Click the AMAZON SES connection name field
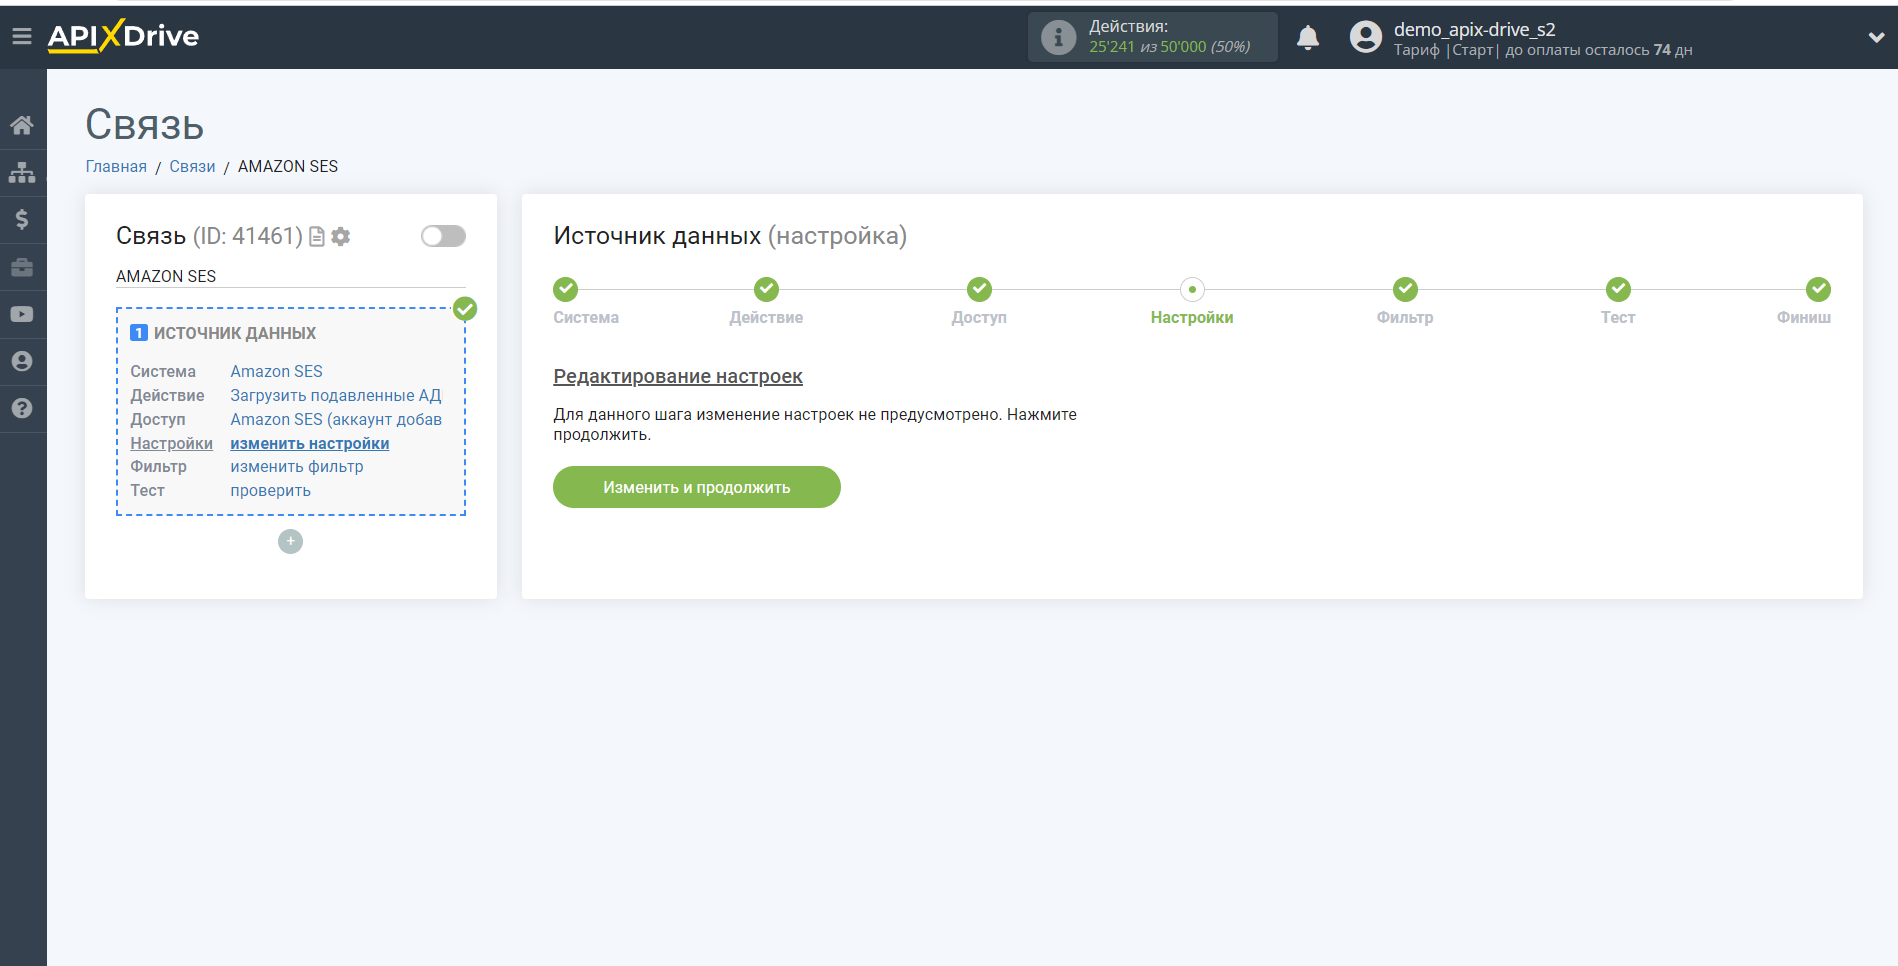This screenshot has width=1898, height=966. click(x=291, y=276)
